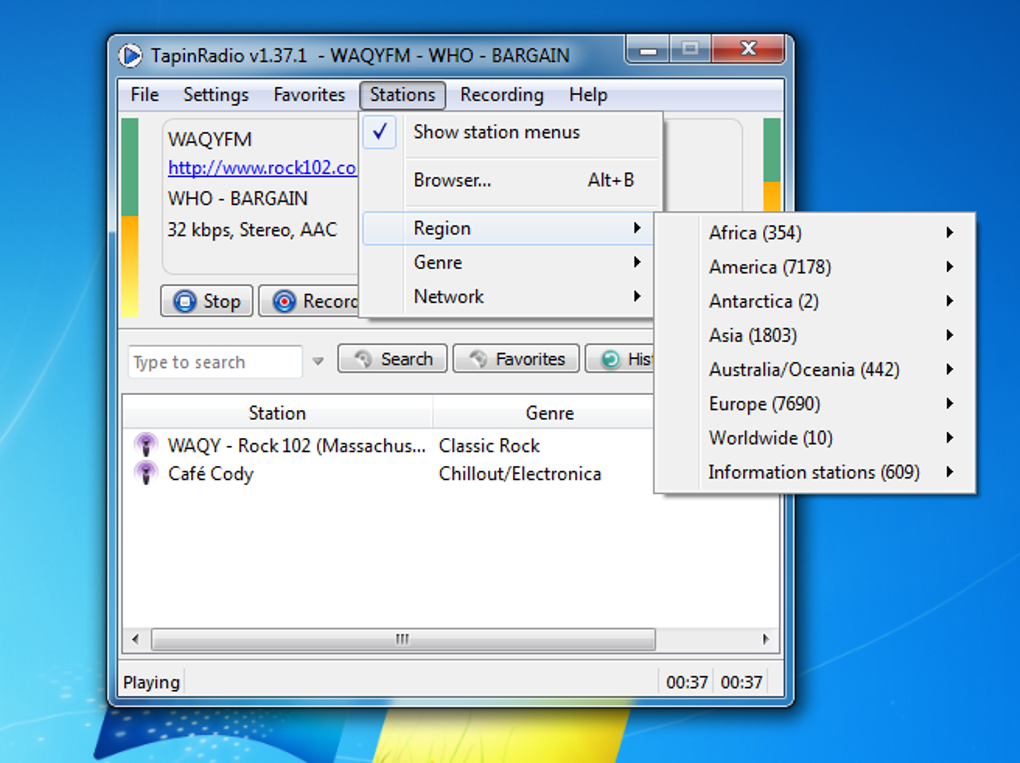Expand the Network submenu

click(507, 297)
